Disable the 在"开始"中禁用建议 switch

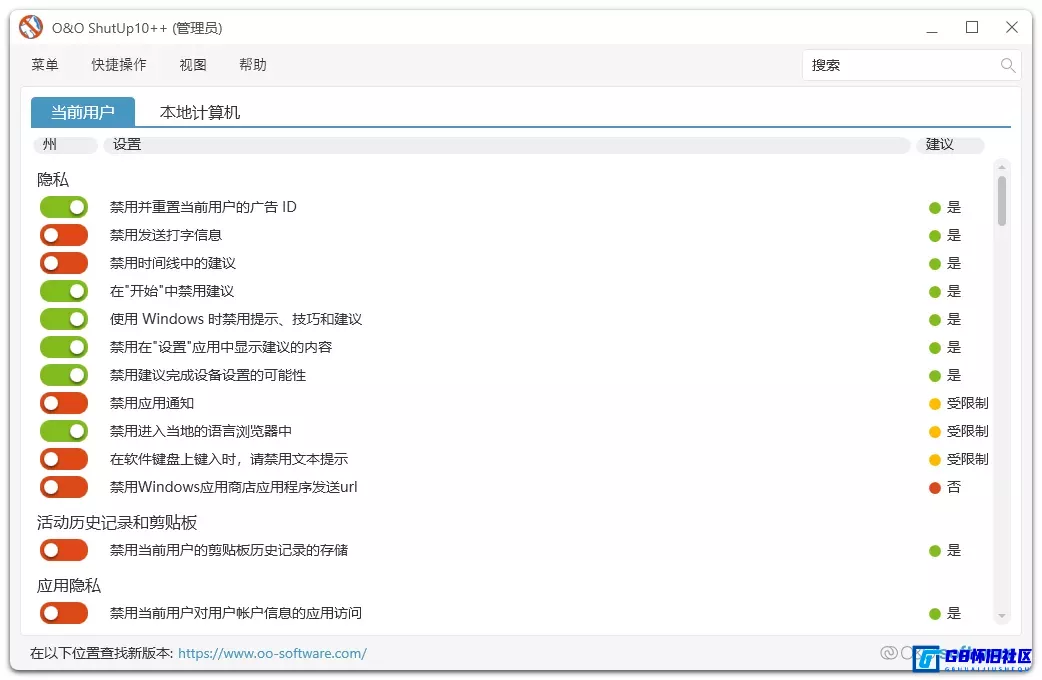pyautogui.click(x=64, y=291)
